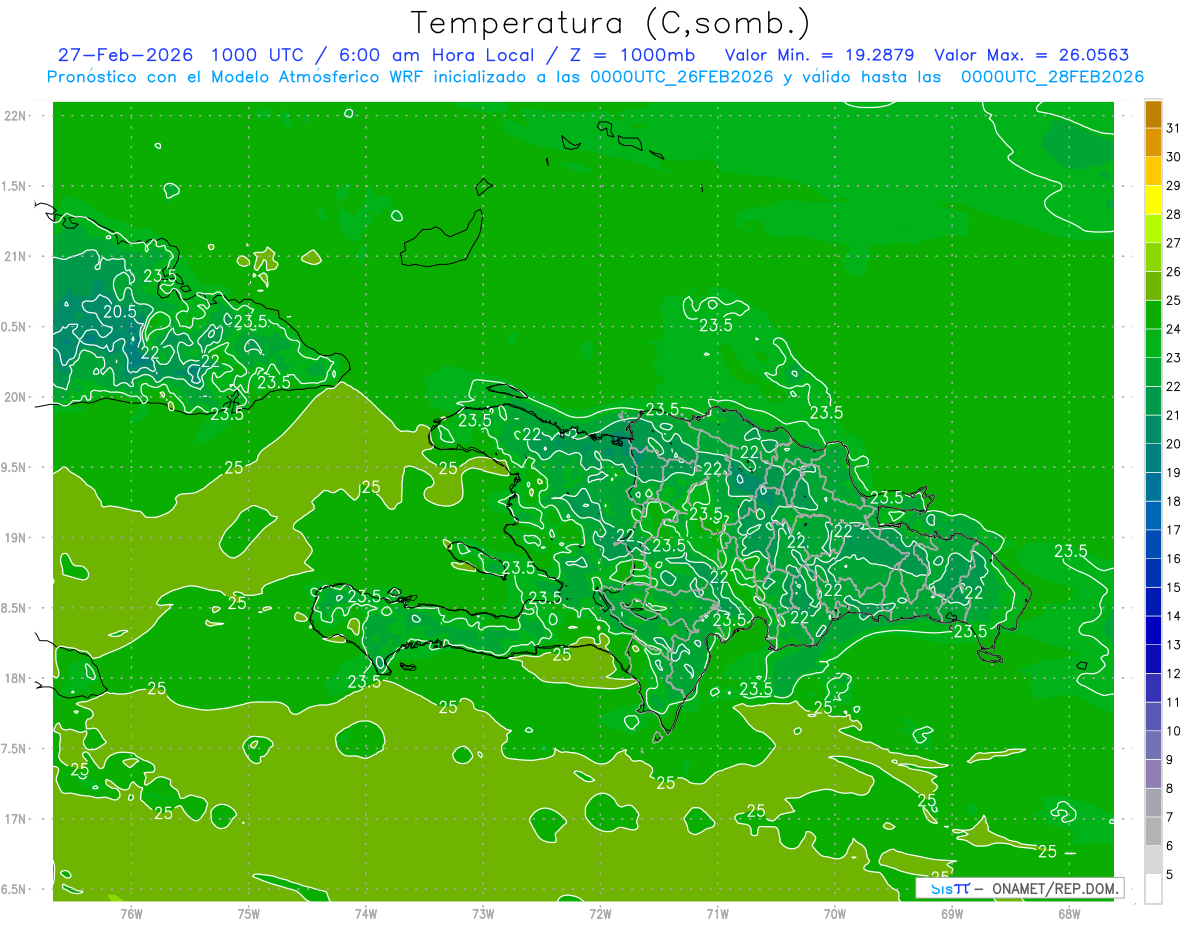Click the 75W longitude axis label
Image resolution: width=1200 pixels, height=927 pixels.
coord(249,914)
